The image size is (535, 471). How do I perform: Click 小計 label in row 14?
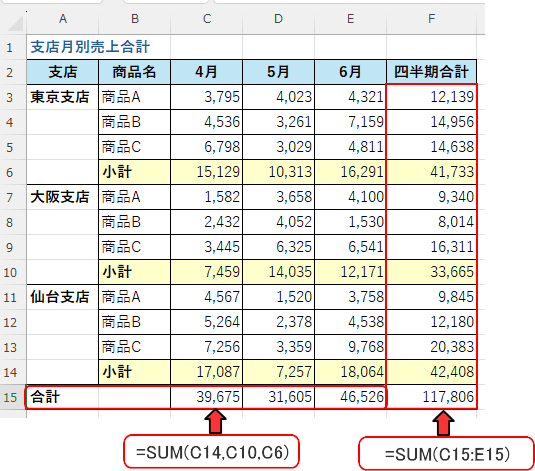point(134,372)
